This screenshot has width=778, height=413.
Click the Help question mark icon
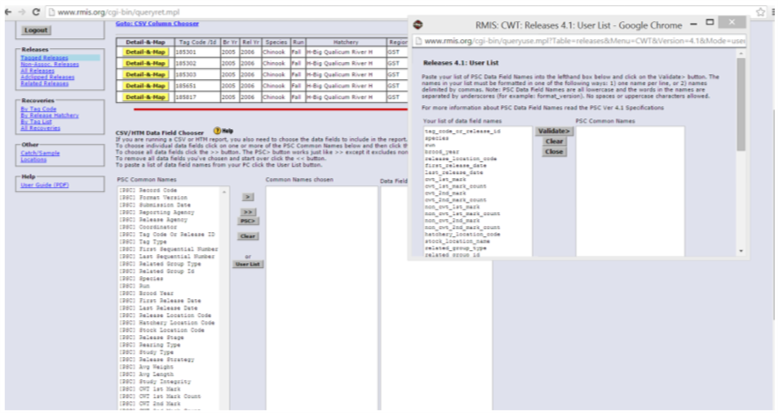(217, 131)
